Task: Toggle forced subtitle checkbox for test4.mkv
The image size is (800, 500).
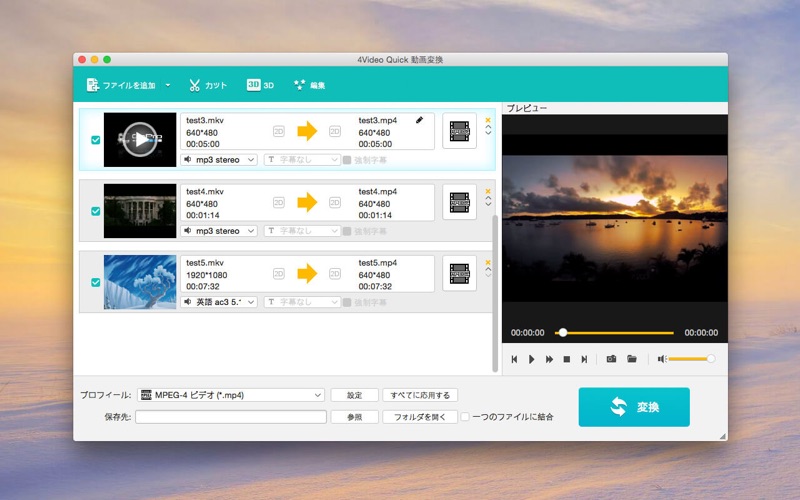Action: 347,232
